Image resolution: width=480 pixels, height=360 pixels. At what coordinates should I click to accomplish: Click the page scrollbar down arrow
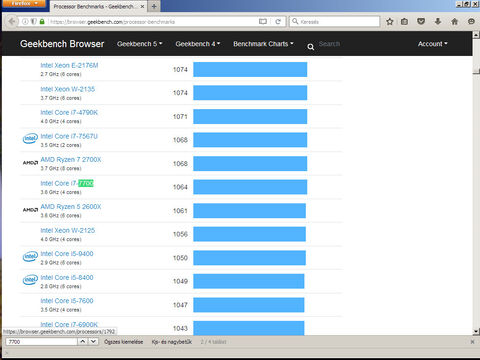tap(476, 331)
